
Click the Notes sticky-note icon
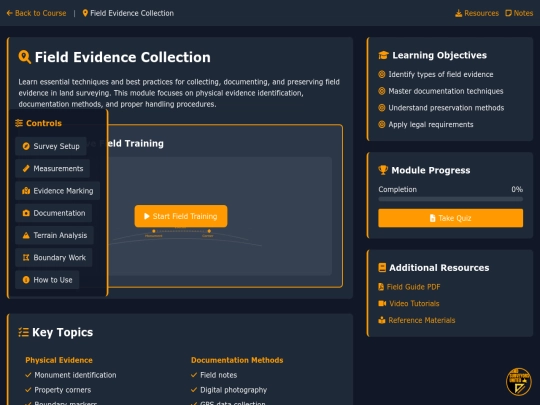point(508,13)
